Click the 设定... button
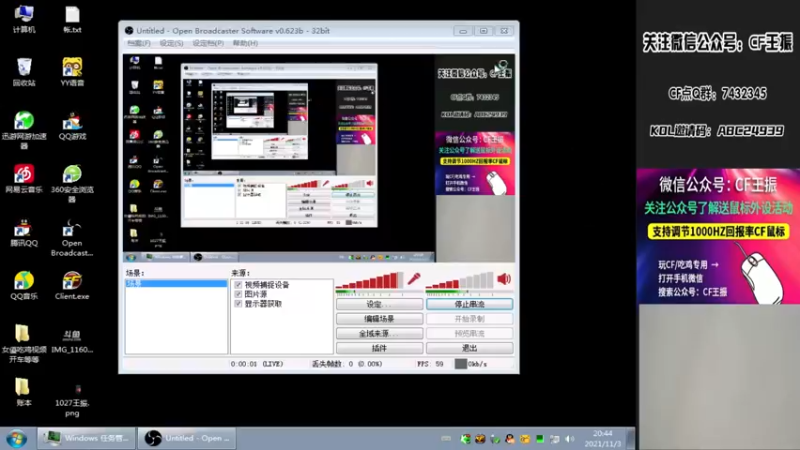Viewport: 800px width, 450px height. (x=380, y=304)
